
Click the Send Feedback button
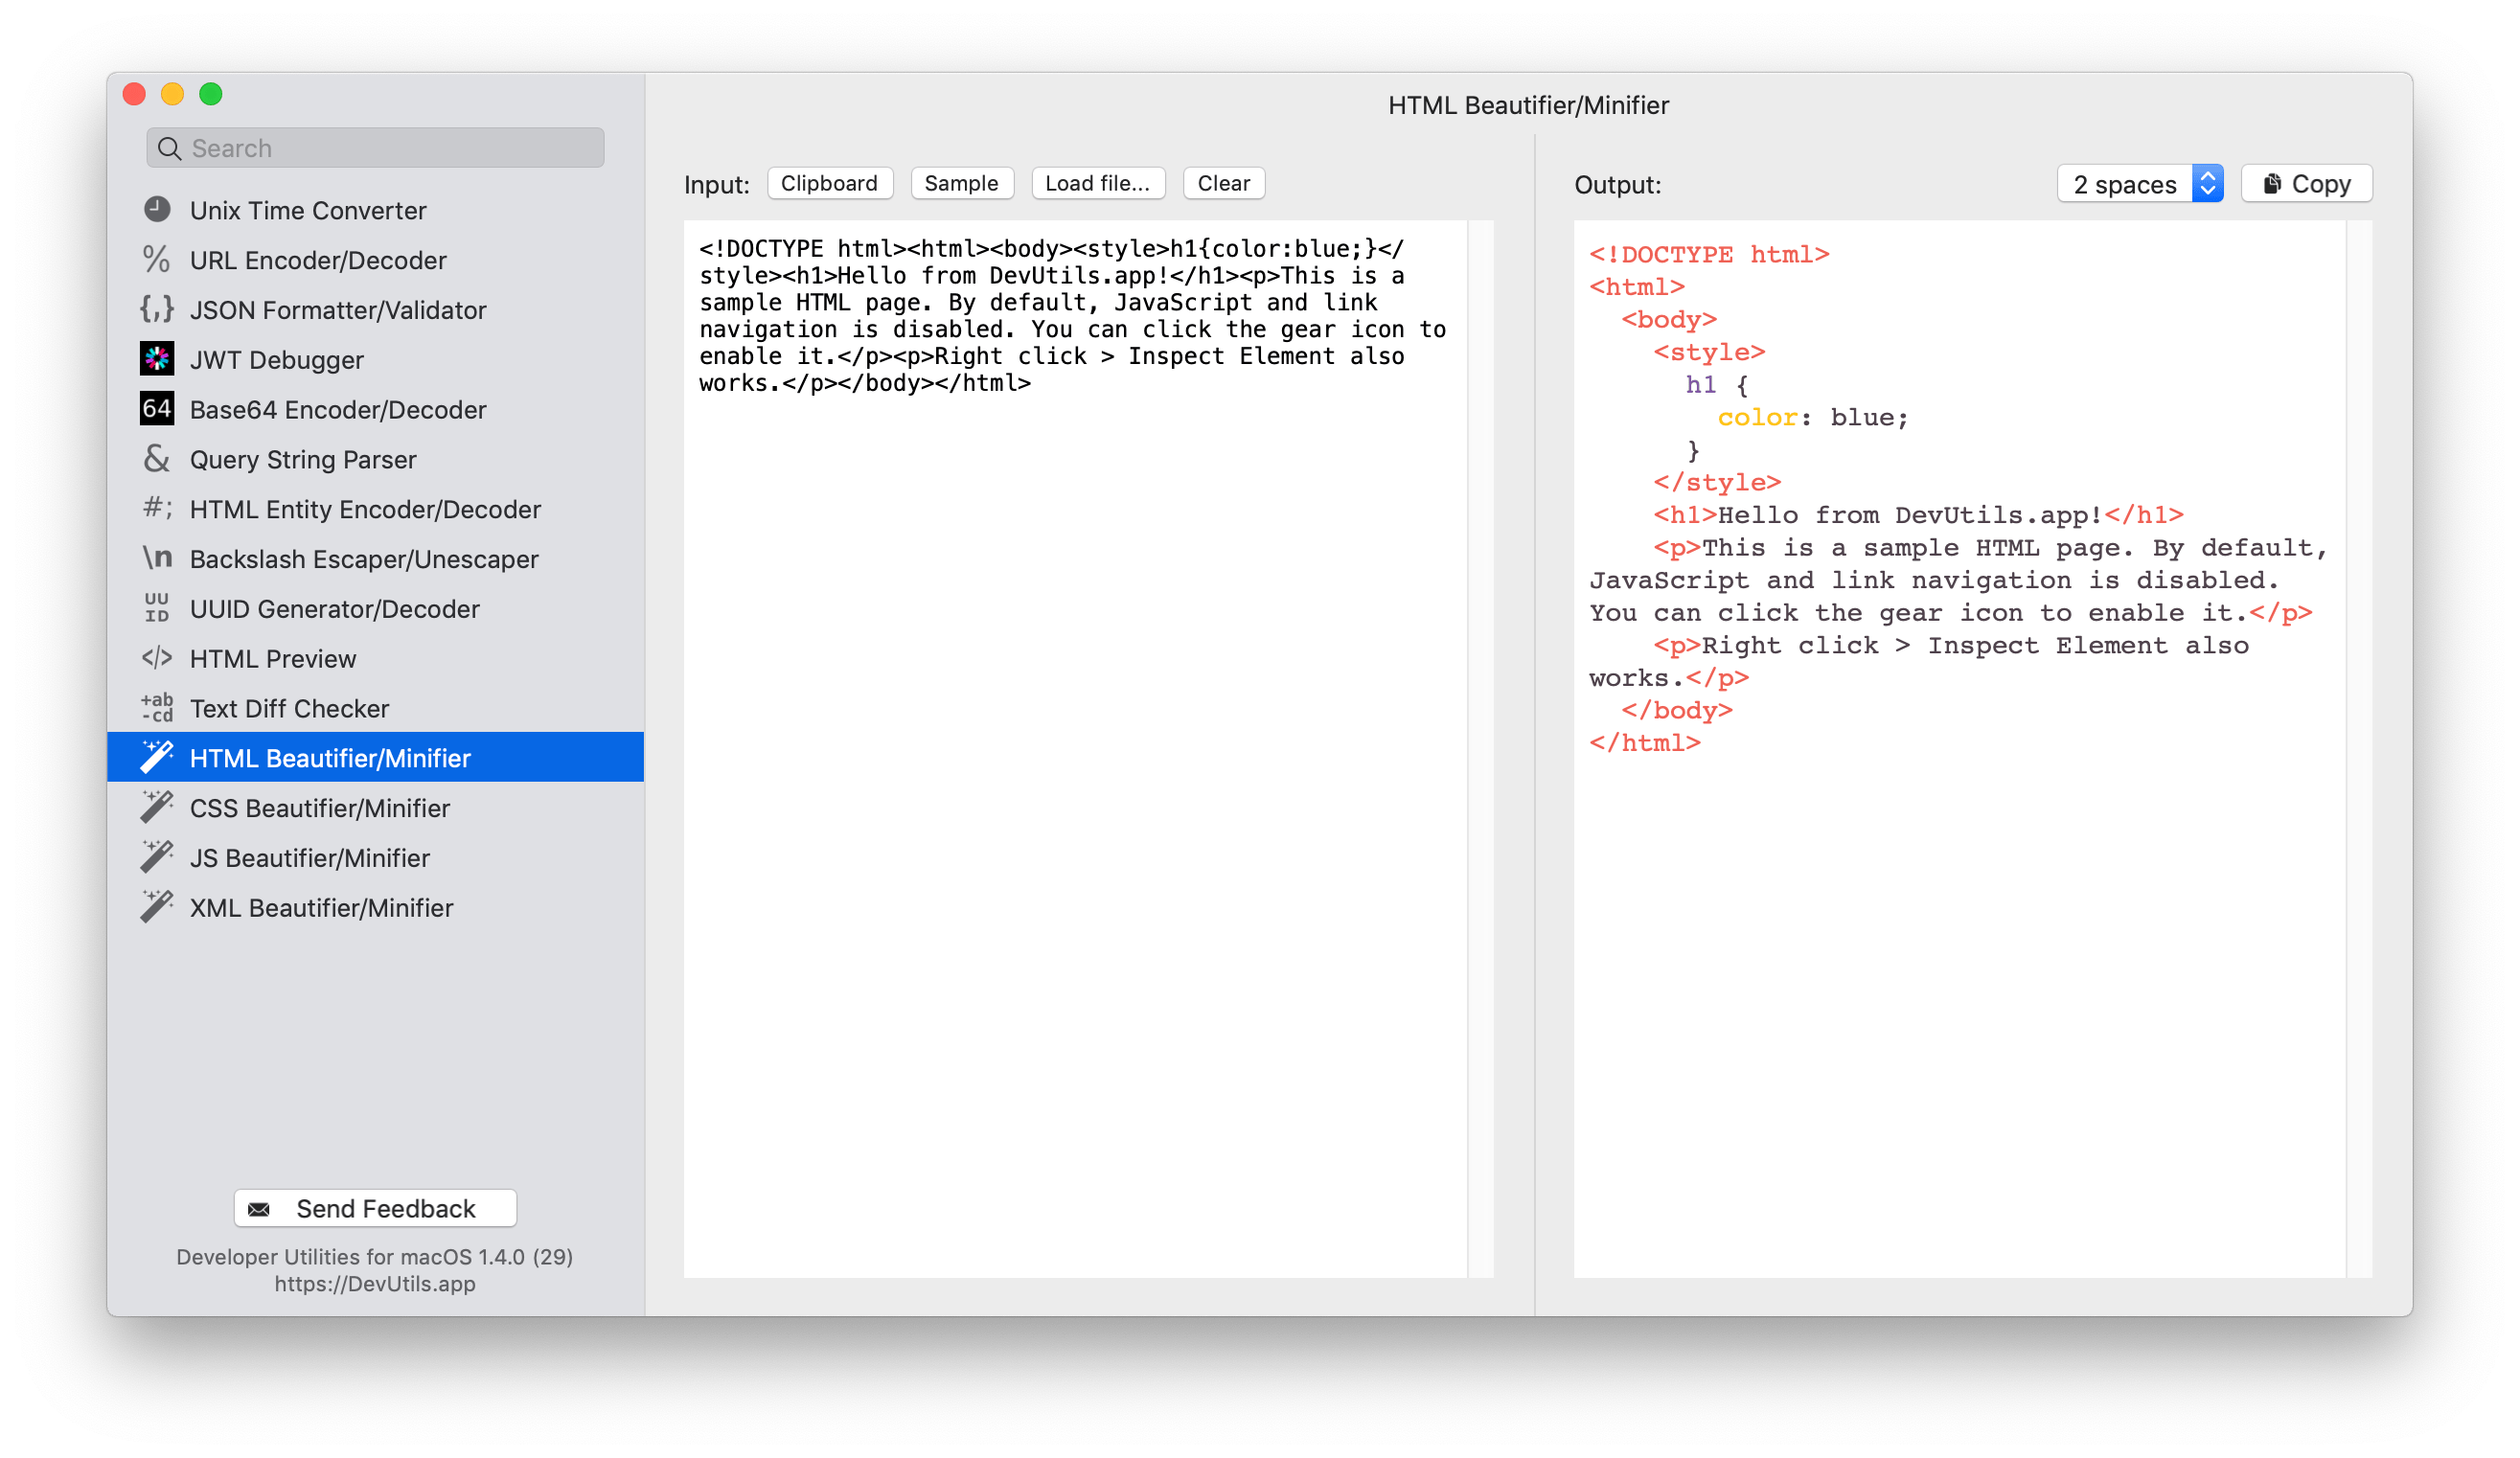pyautogui.click(x=375, y=1208)
